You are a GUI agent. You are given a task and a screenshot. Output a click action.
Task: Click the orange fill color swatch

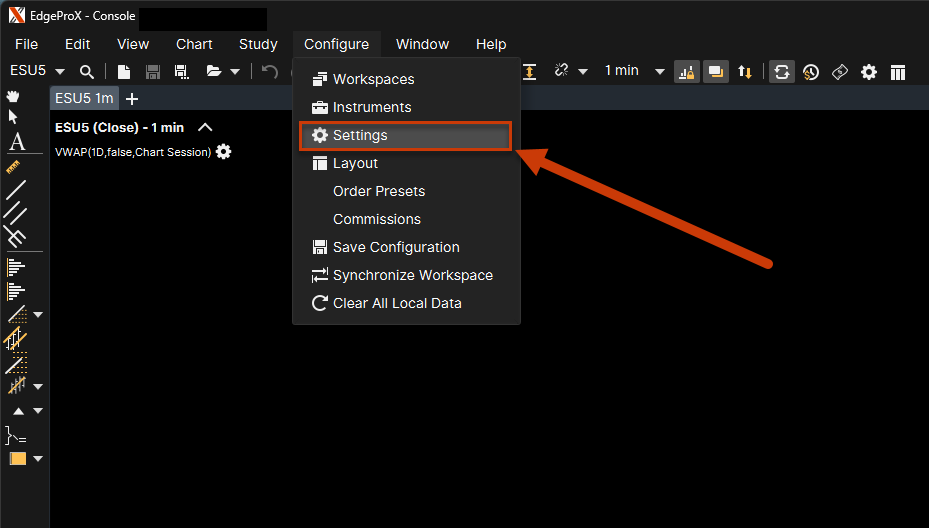17,459
